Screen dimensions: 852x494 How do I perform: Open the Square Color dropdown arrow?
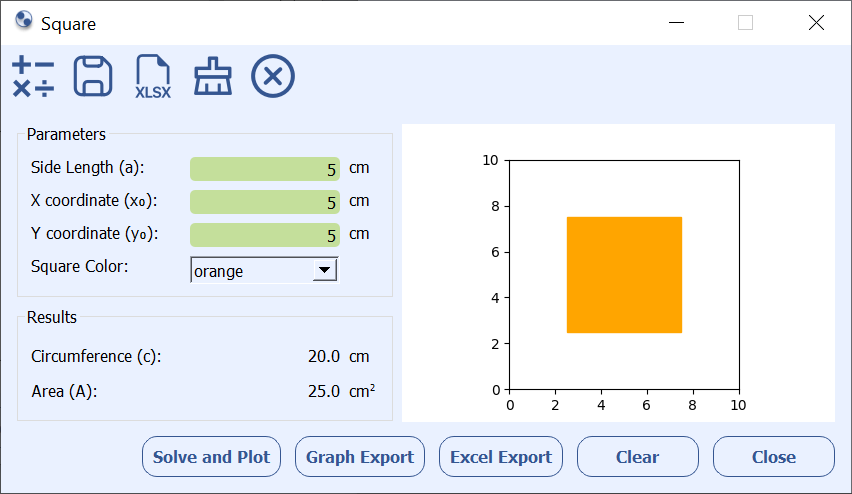click(323, 270)
